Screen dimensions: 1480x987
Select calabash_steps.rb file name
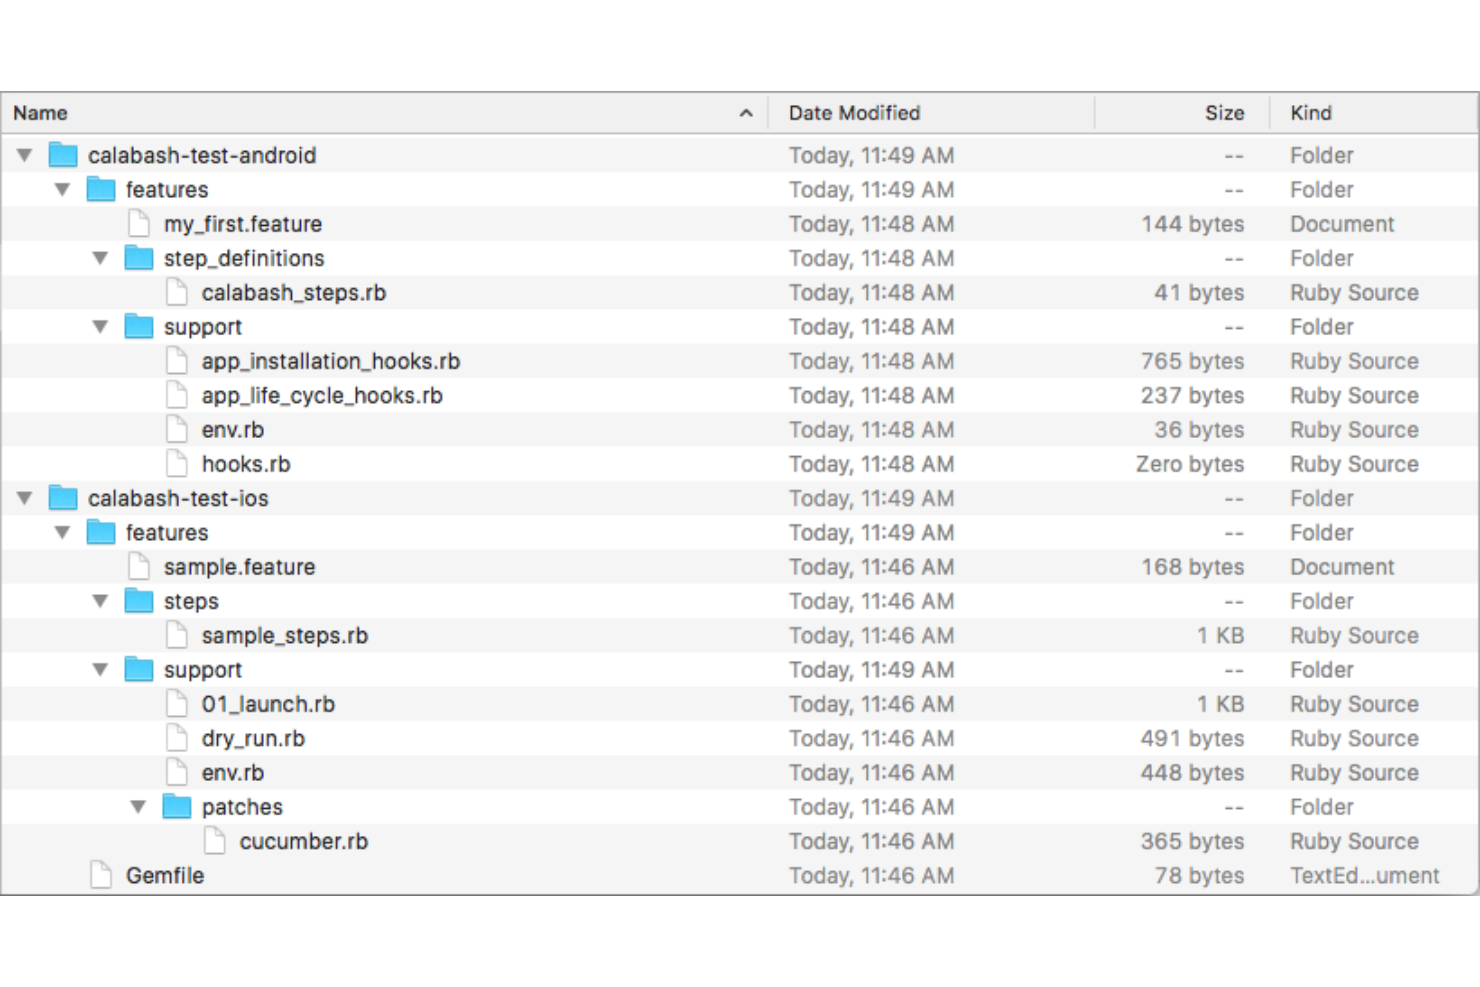(x=294, y=292)
